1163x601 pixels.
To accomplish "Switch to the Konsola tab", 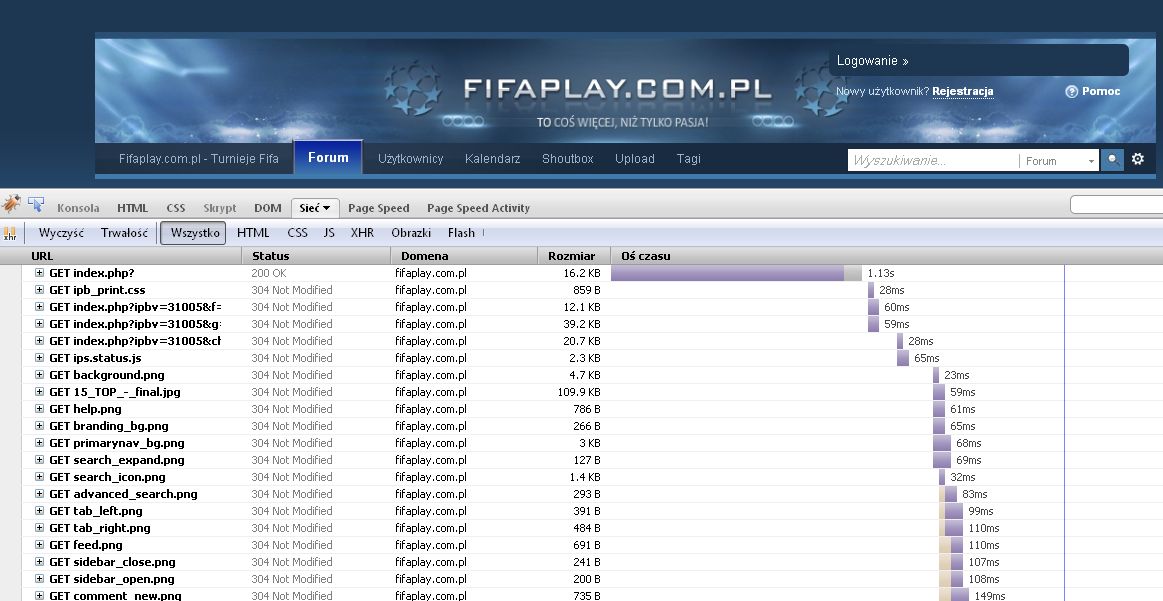I will [78, 208].
